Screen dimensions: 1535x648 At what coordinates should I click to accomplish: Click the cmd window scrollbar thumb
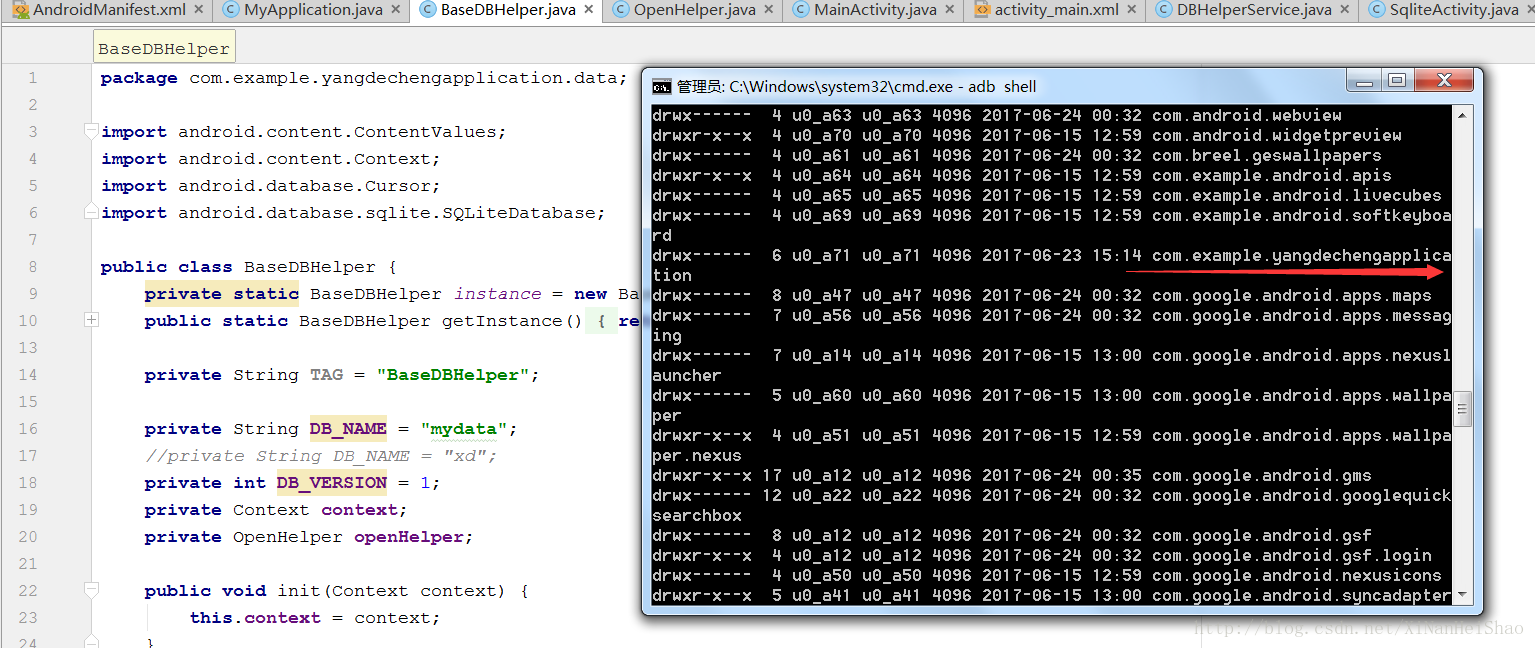pyautogui.click(x=1463, y=408)
